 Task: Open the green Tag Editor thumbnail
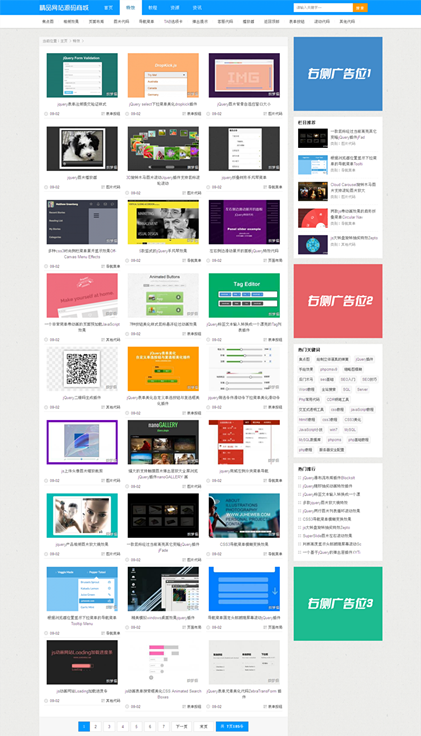tap(244, 295)
